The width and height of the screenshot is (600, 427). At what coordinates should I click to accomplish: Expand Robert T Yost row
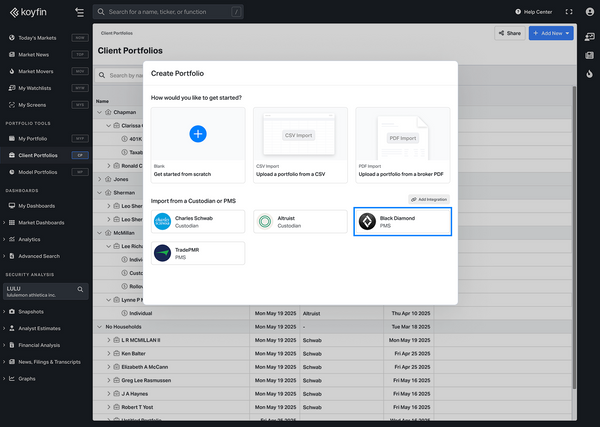[109, 407]
